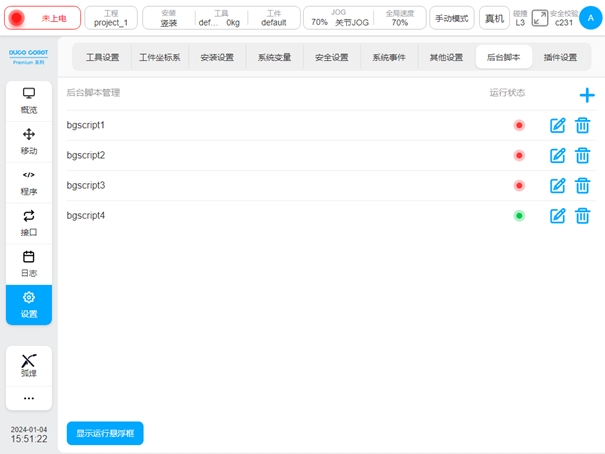The width and height of the screenshot is (605, 454).
Task: Switch to the 工具设置 tab
Action: coord(102,58)
